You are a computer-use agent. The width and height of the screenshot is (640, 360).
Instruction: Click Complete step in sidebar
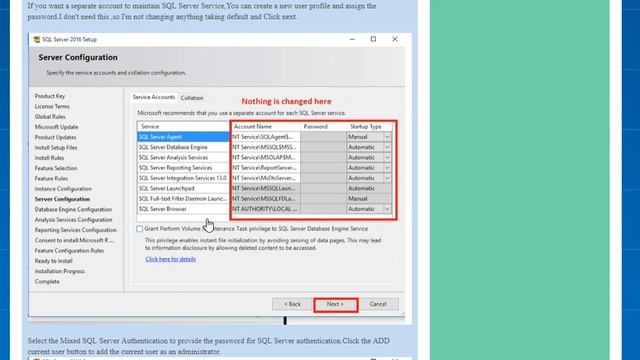47,282
